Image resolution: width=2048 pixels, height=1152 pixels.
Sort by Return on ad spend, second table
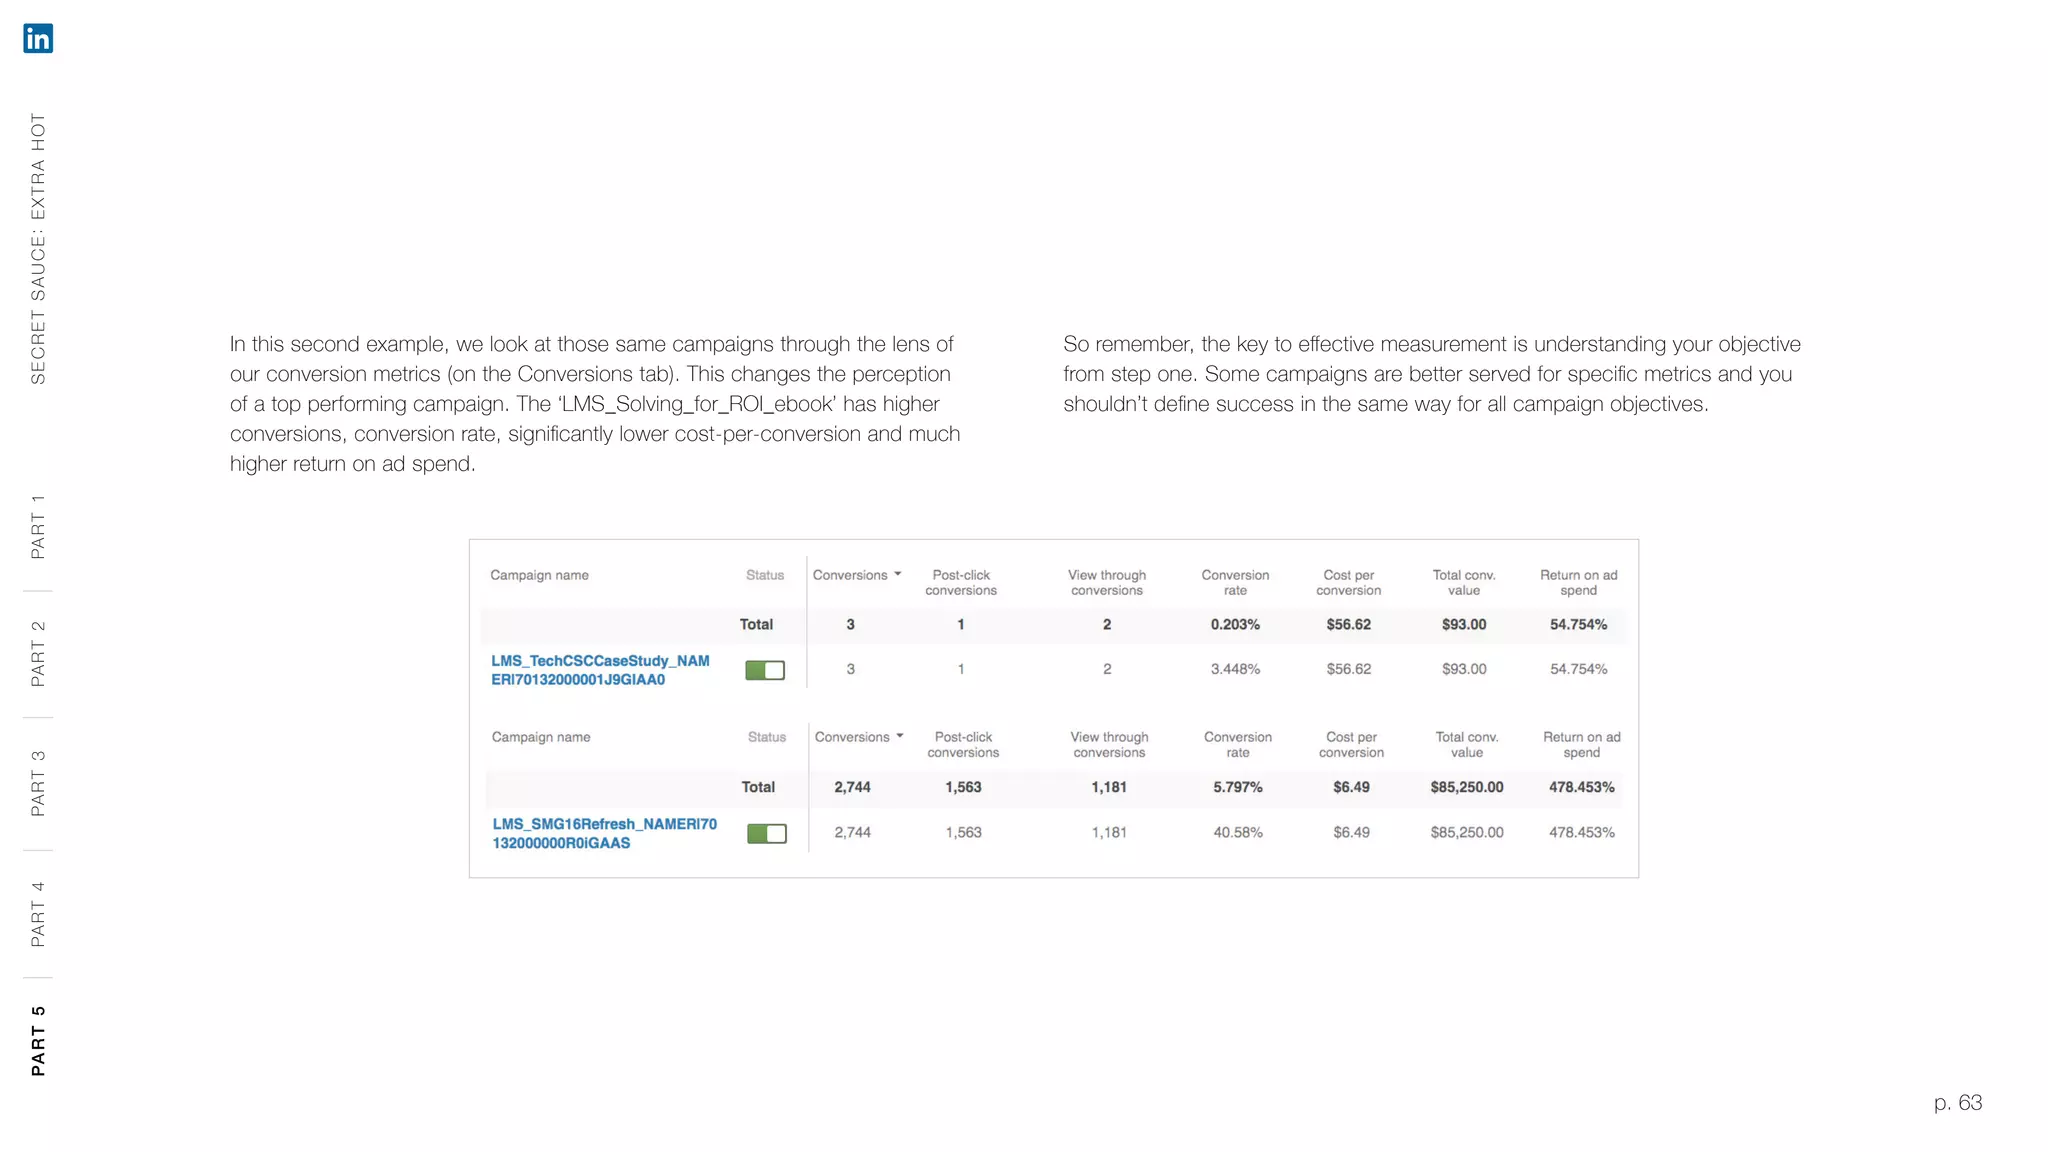point(1581,744)
